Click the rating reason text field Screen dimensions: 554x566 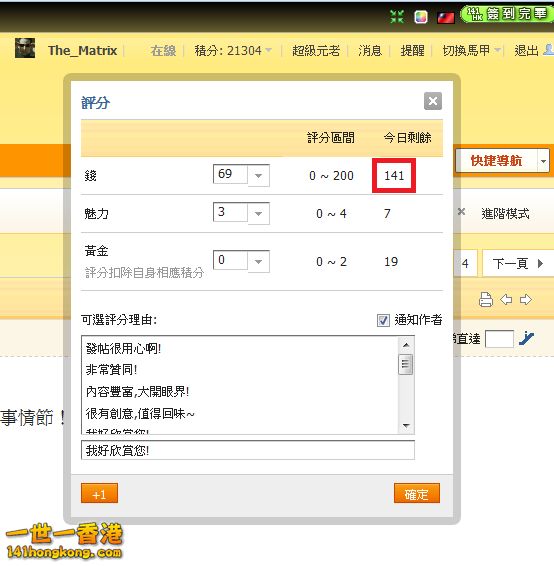[248, 450]
